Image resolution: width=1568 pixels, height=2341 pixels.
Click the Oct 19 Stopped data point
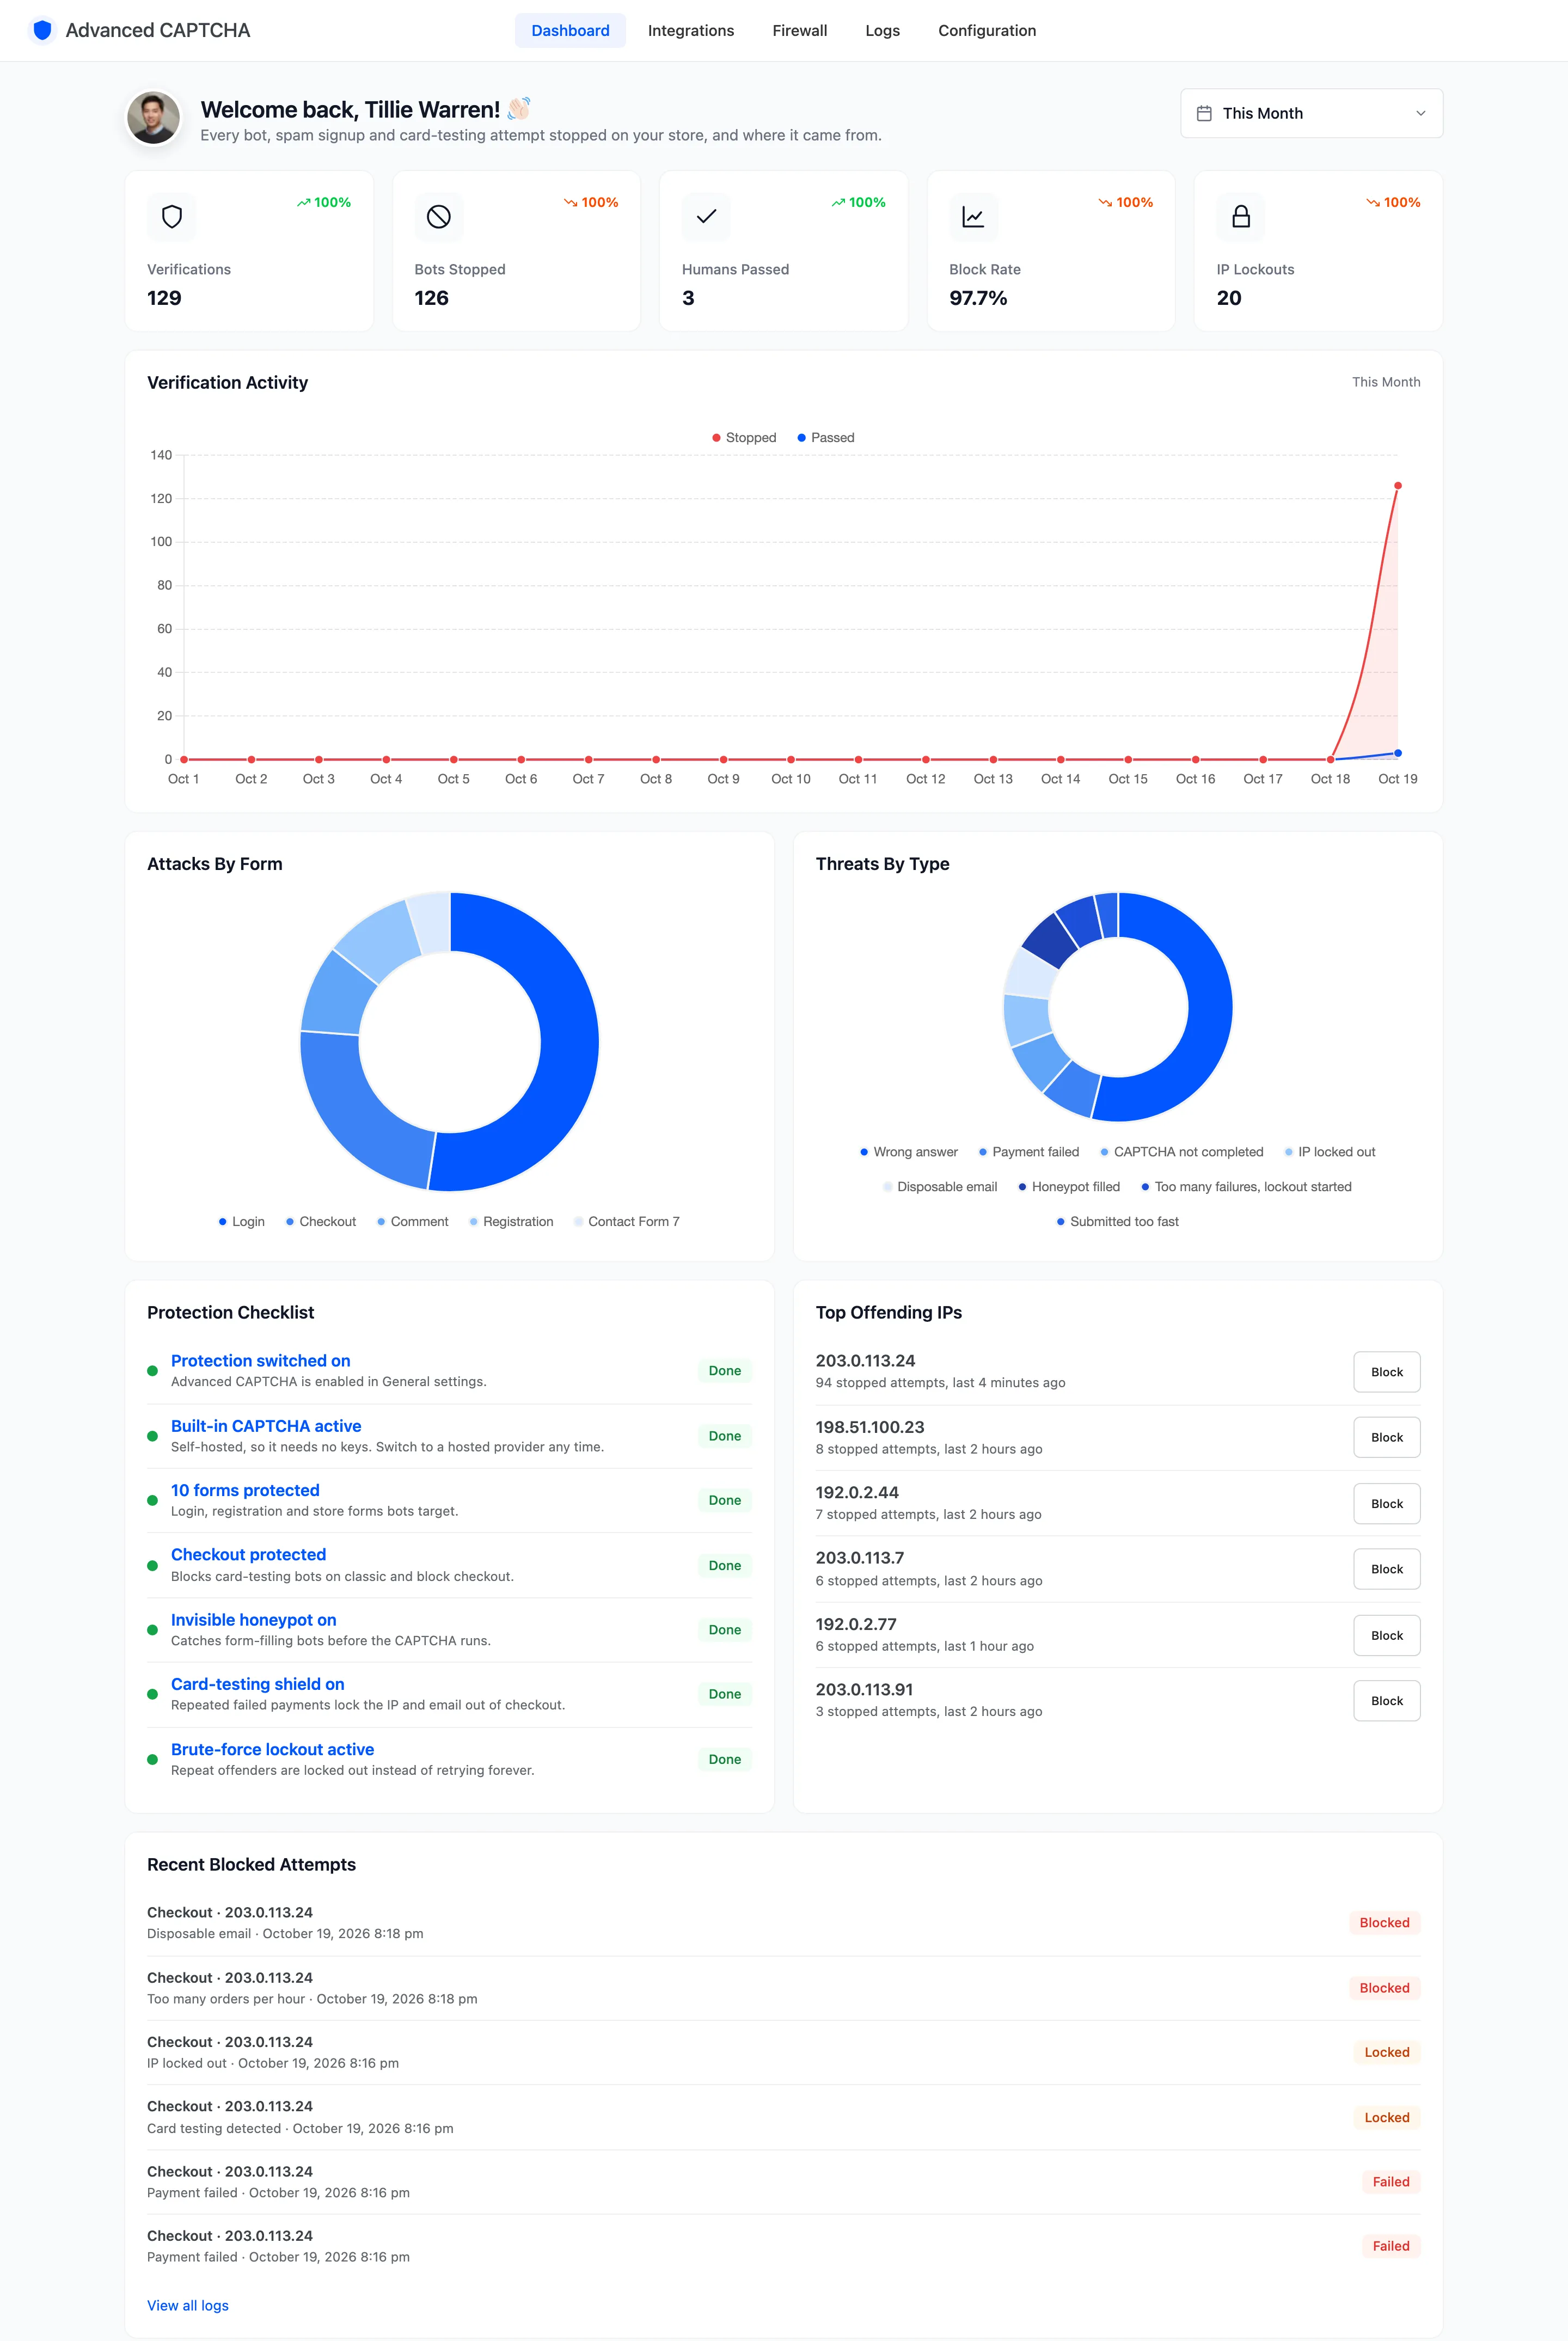click(x=1397, y=486)
